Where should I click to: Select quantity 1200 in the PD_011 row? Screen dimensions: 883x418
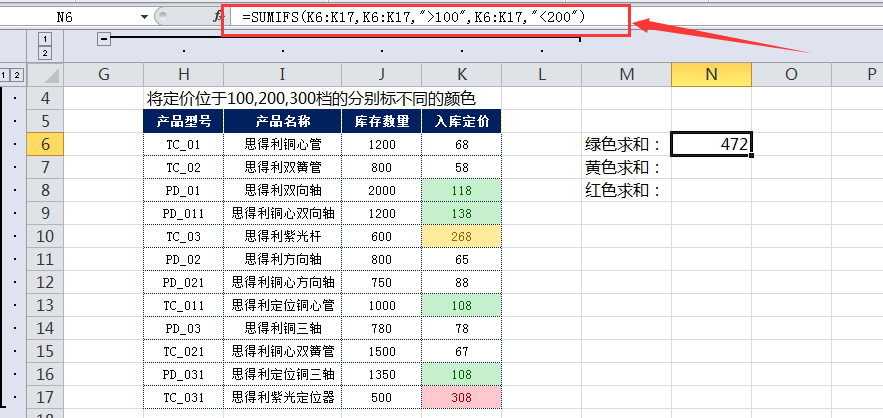pyautogui.click(x=382, y=214)
